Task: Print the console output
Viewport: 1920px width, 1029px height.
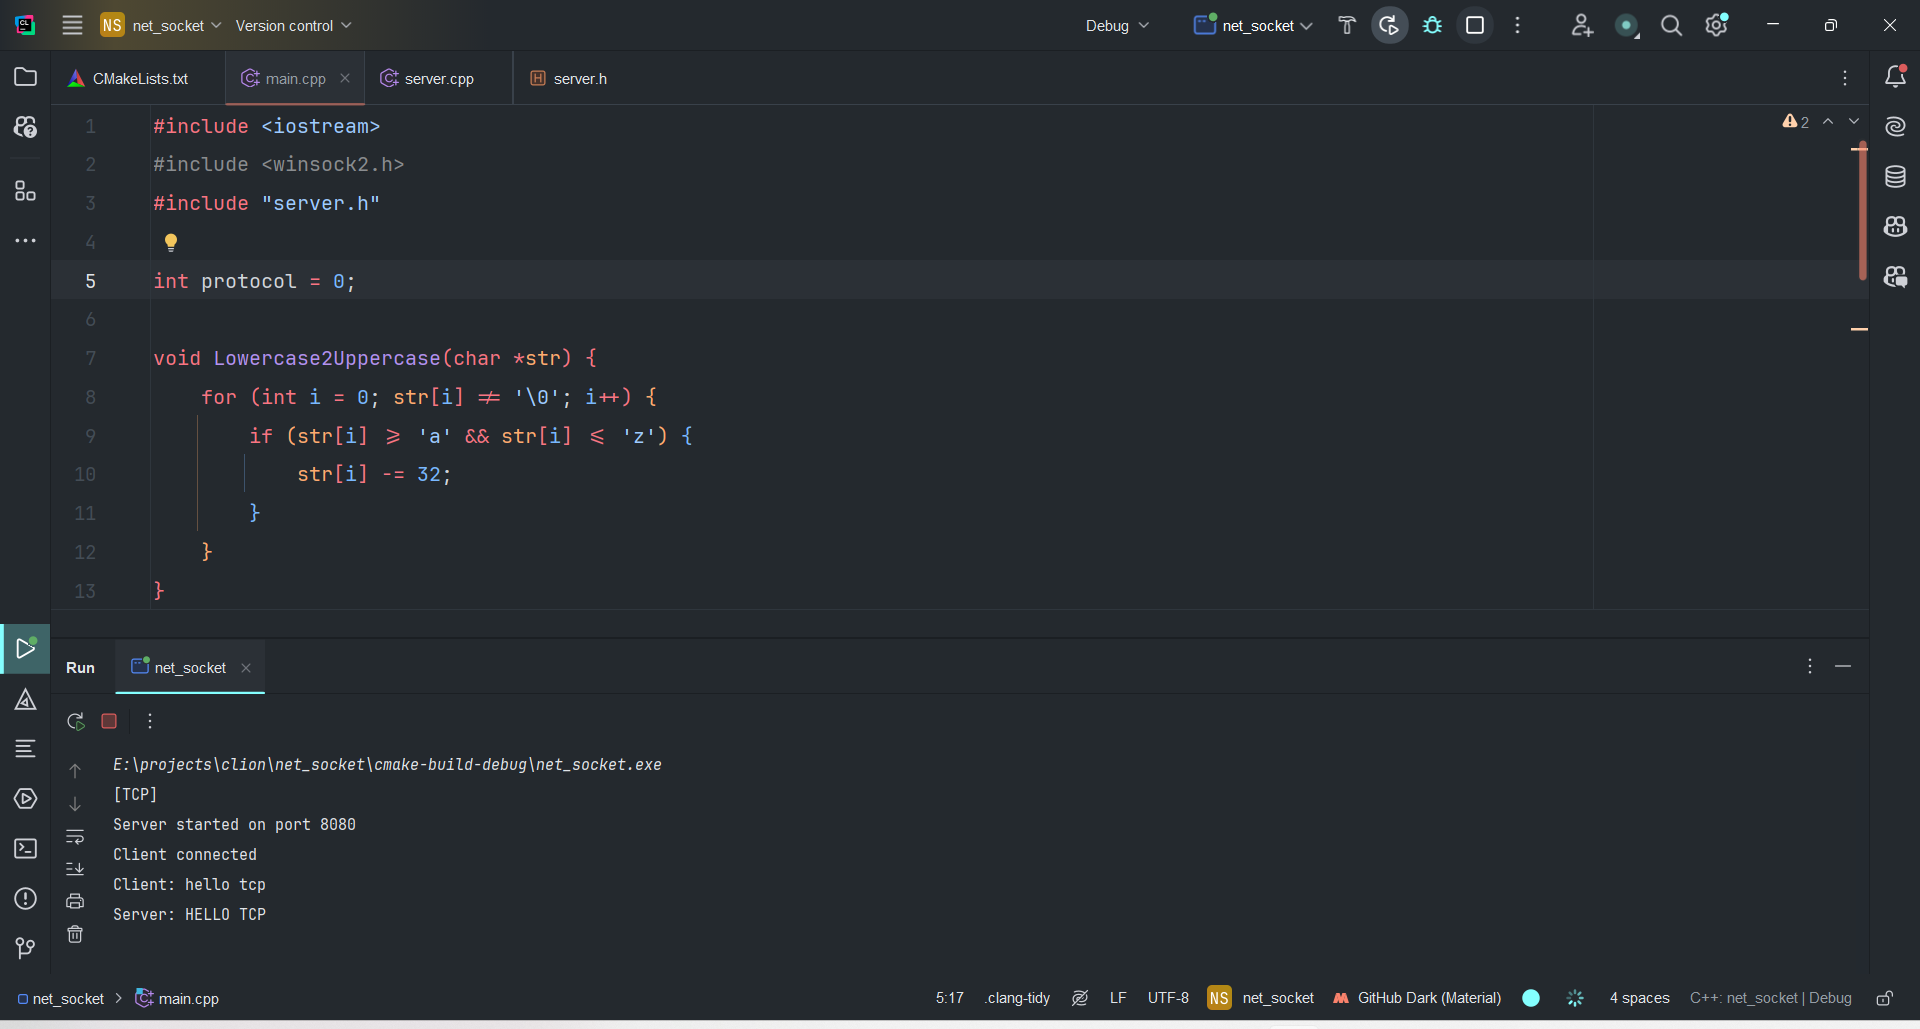Action: (x=75, y=901)
